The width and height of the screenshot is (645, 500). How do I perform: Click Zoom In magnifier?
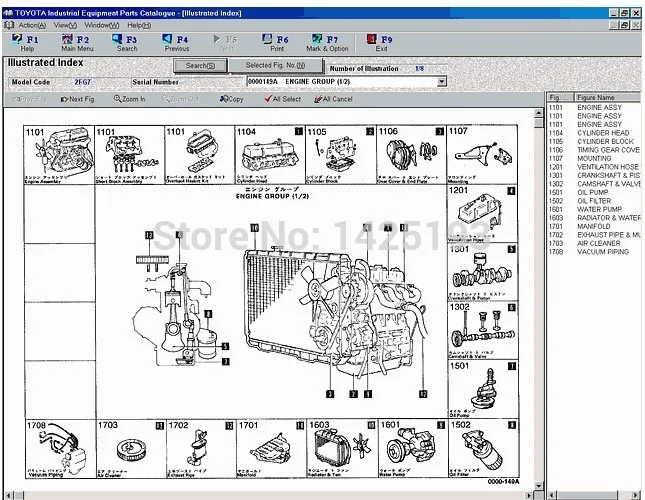pyautogui.click(x=129, y=99)
